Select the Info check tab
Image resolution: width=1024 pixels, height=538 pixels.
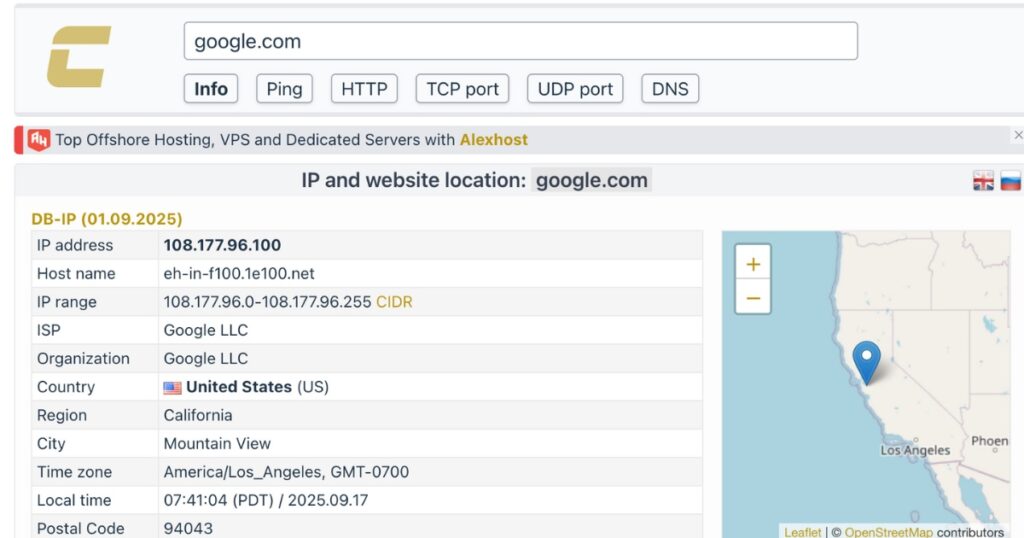(x=211, y=89)
